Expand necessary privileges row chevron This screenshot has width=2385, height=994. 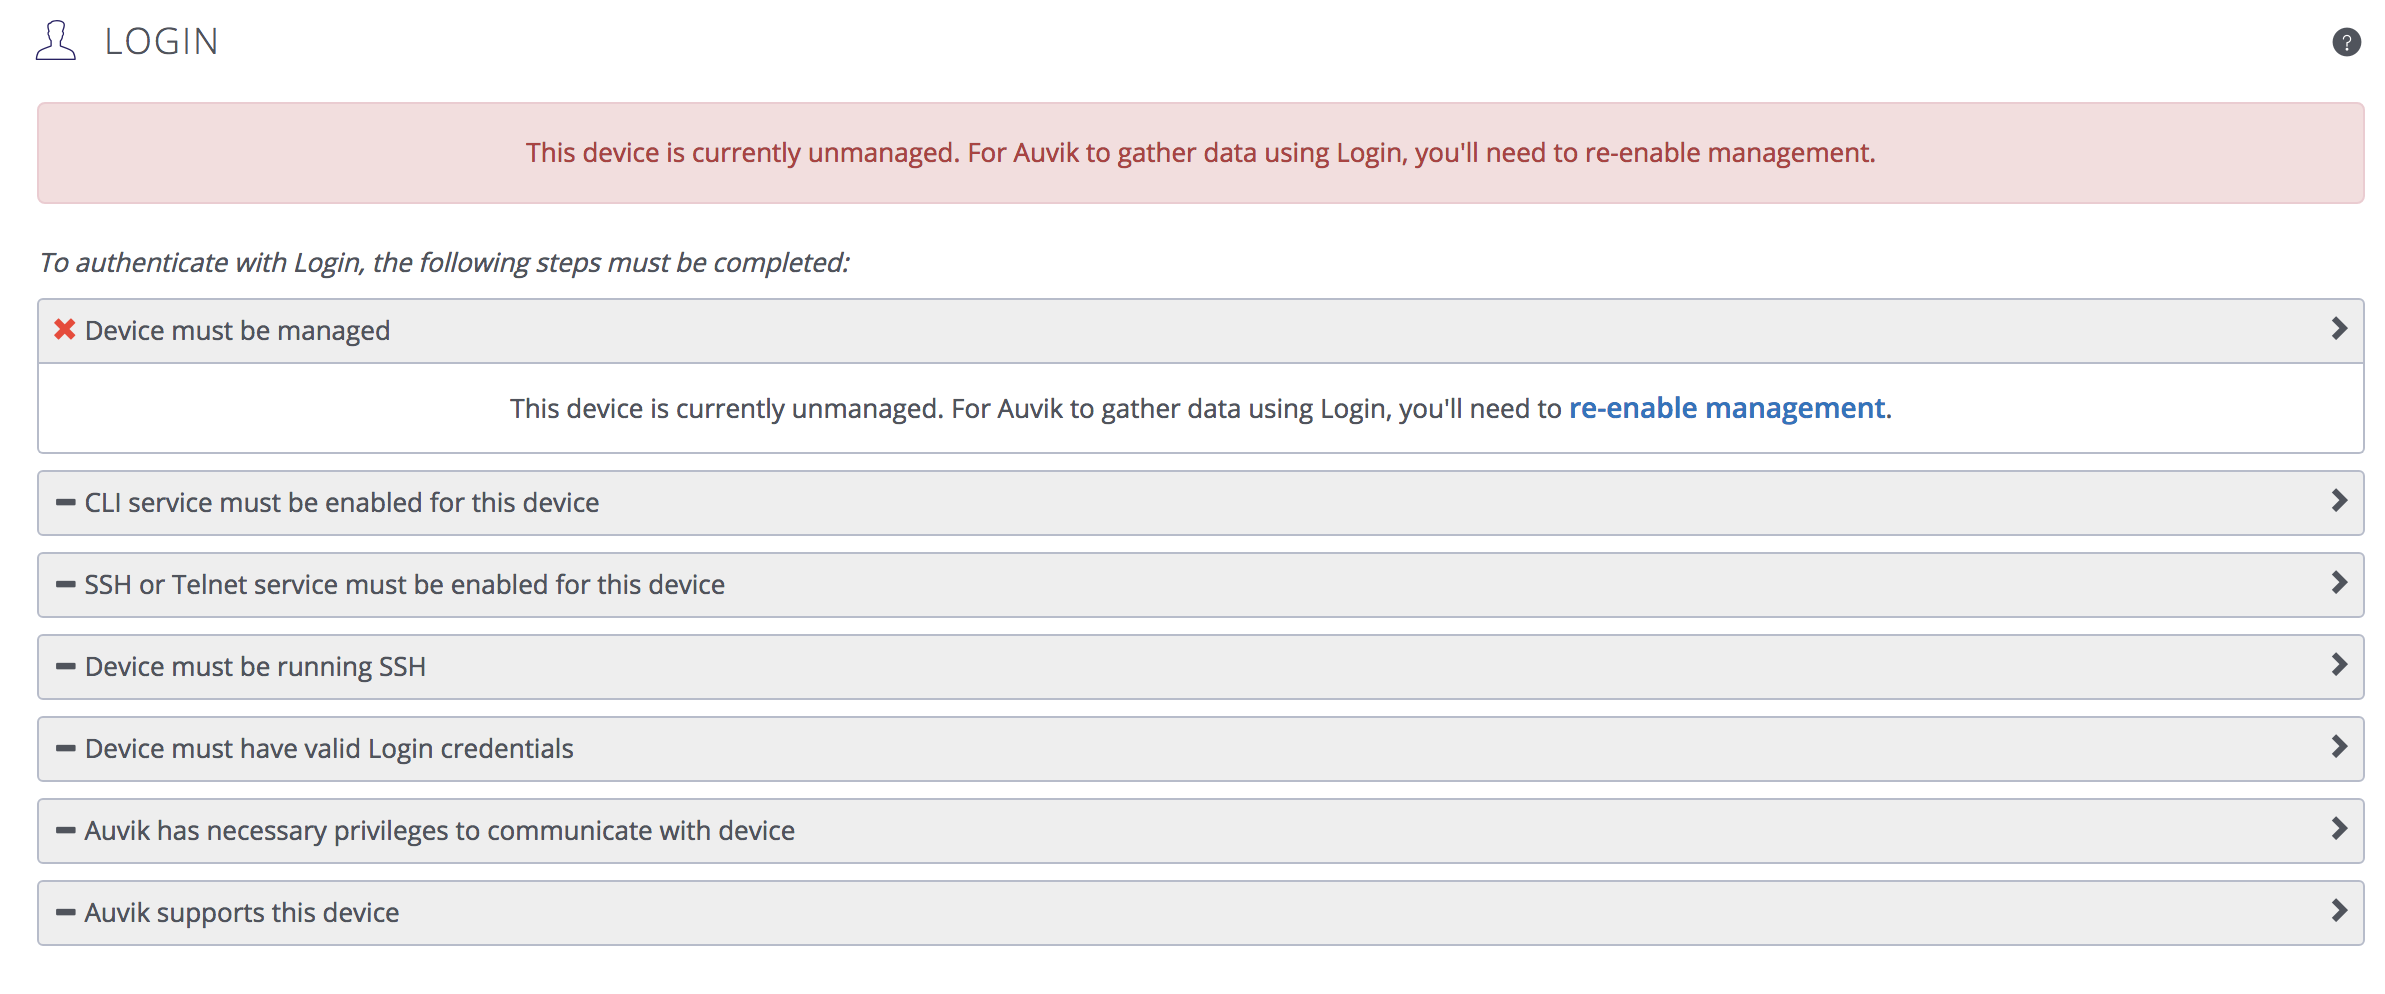pos(2339,829)
